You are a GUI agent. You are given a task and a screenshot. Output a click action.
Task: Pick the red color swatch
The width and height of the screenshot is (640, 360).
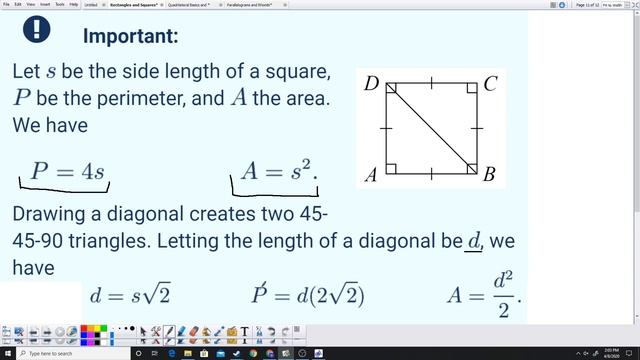[84, 328]
